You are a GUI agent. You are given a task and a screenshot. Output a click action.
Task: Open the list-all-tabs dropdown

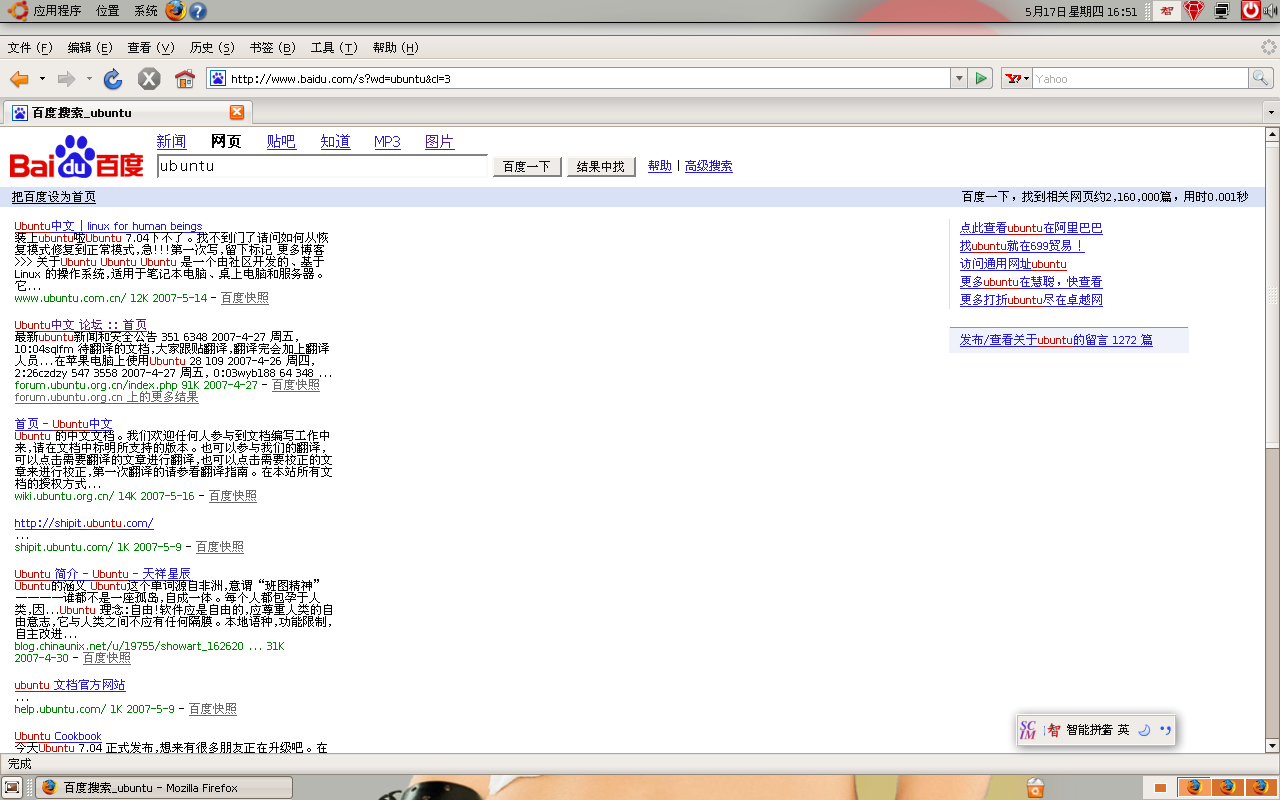1271,112
